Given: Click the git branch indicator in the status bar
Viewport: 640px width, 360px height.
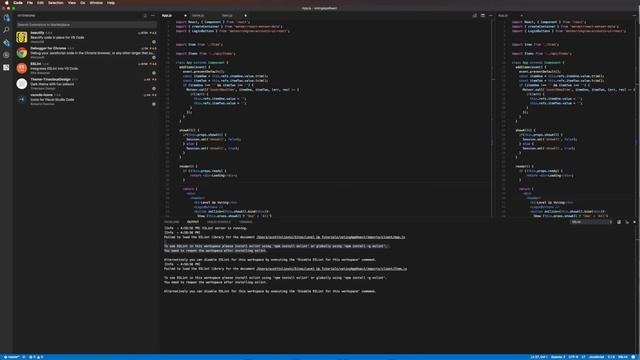Looking at the screenshot, I should point(11,357).
